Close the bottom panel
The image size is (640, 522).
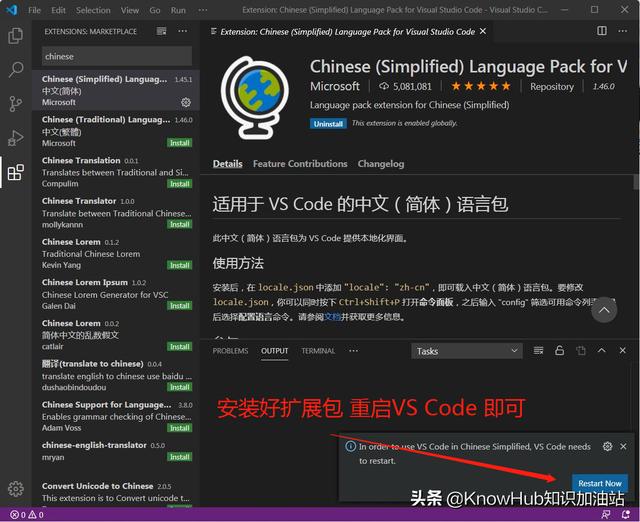(622, 351)
